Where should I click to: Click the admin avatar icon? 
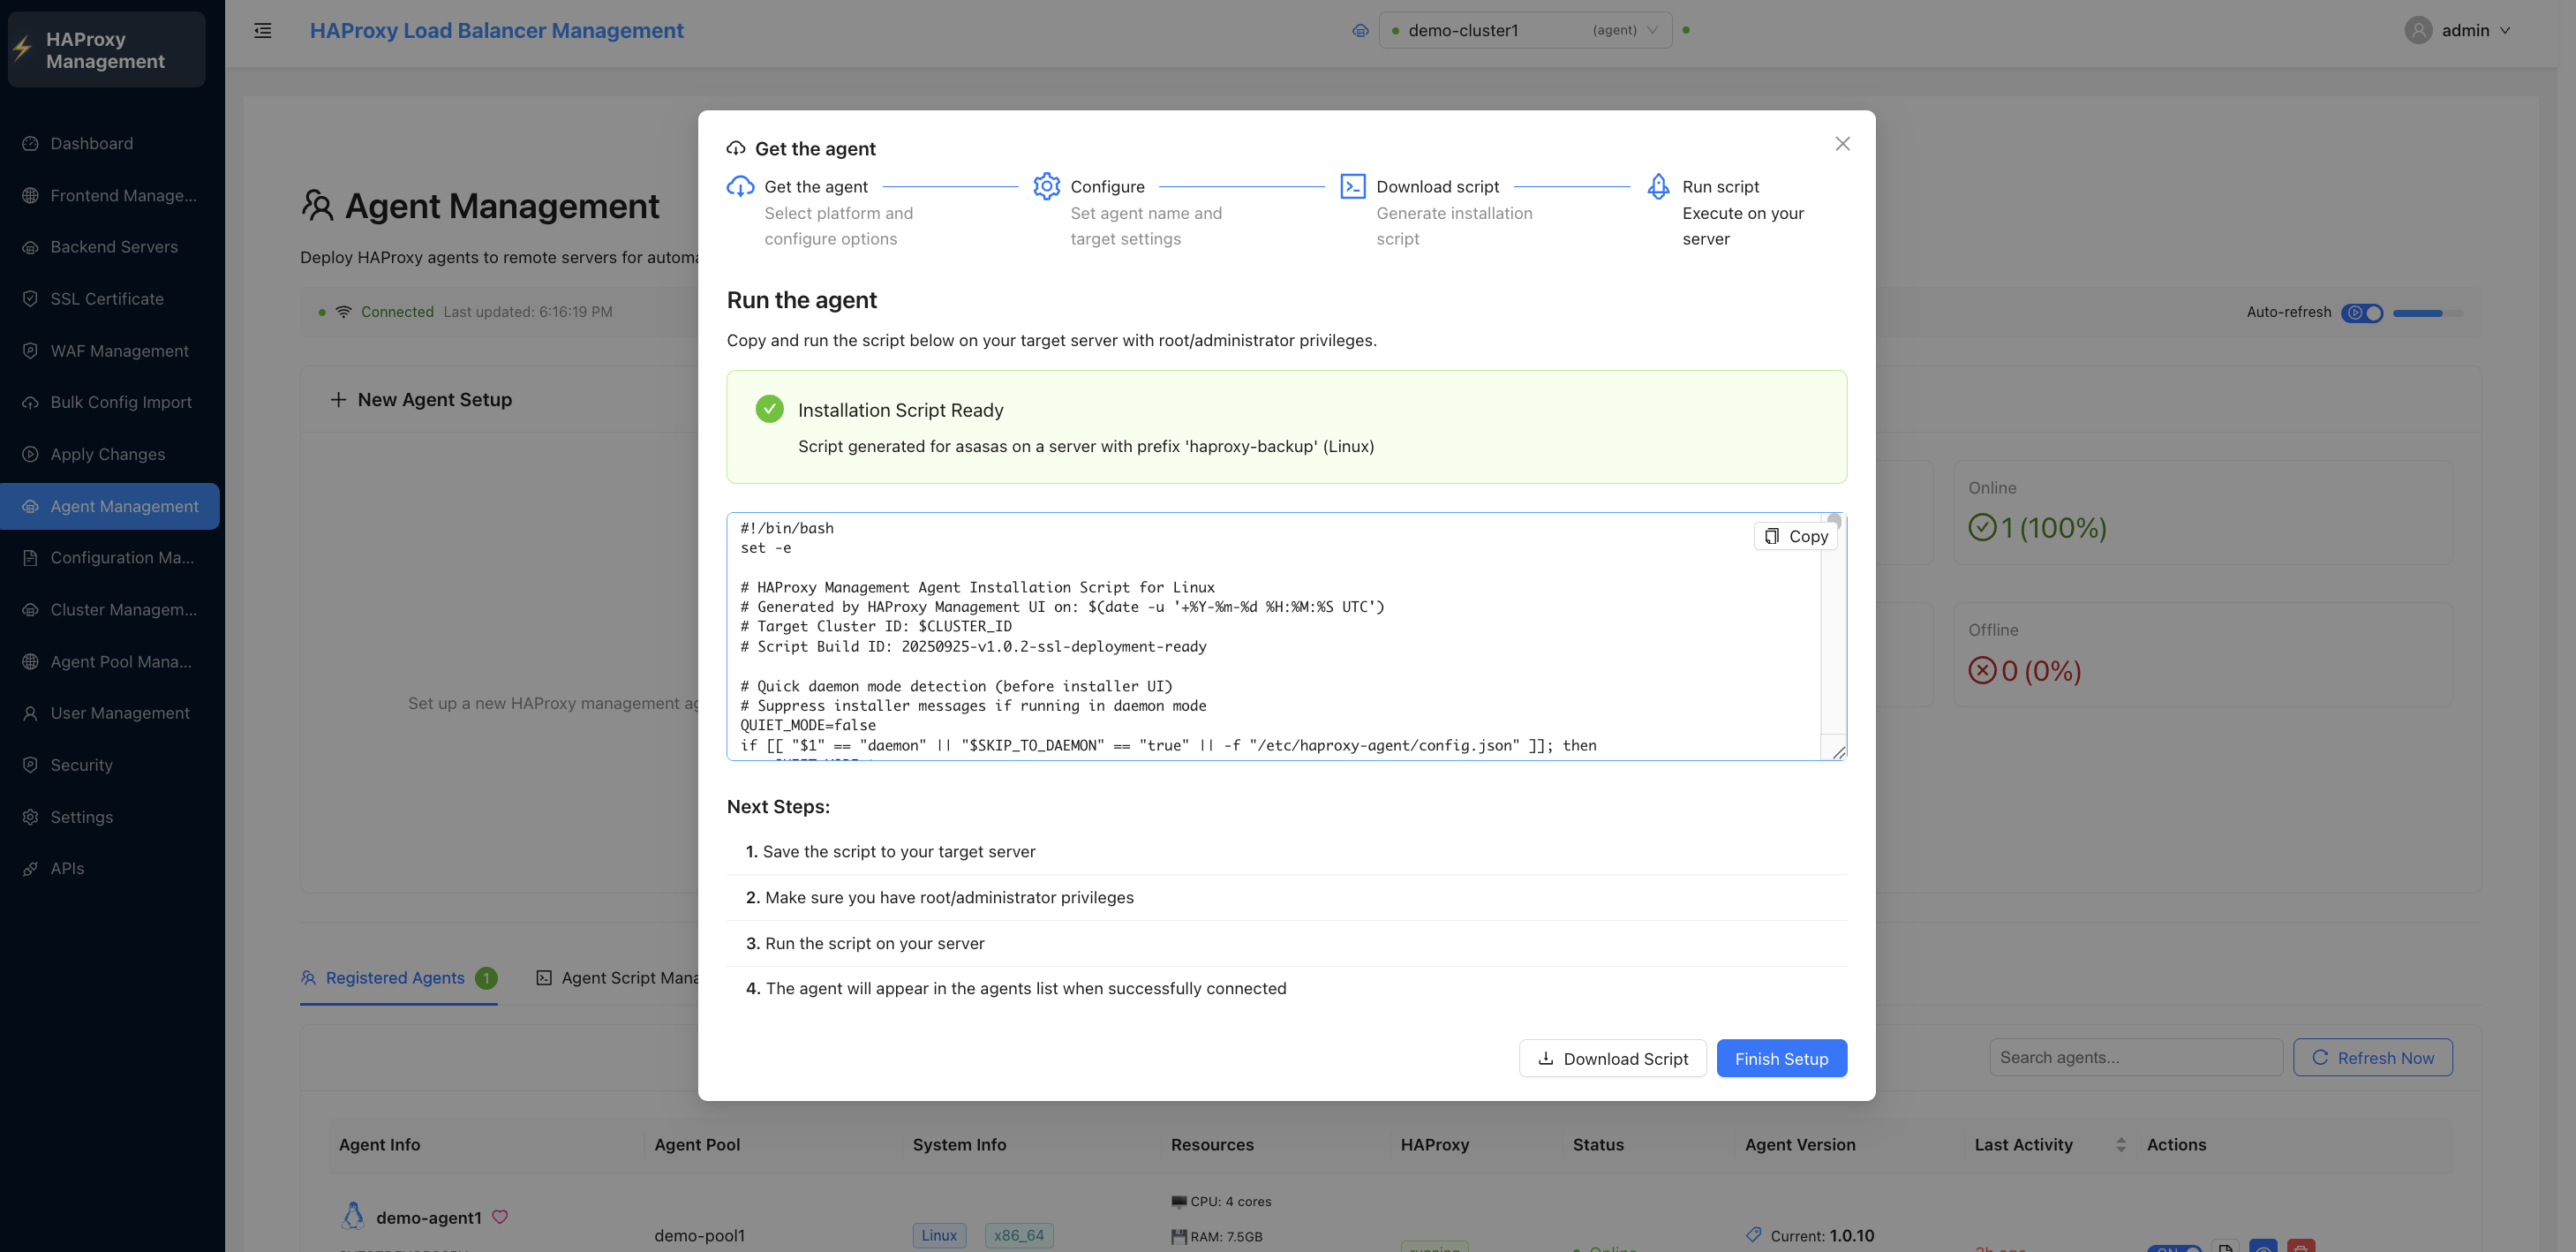point(2418,30)
